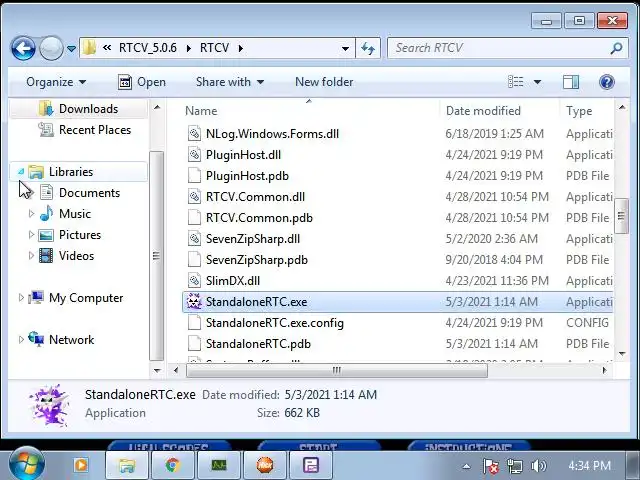
Task: Expand the My Computer node
Action: tap(21, 298)
